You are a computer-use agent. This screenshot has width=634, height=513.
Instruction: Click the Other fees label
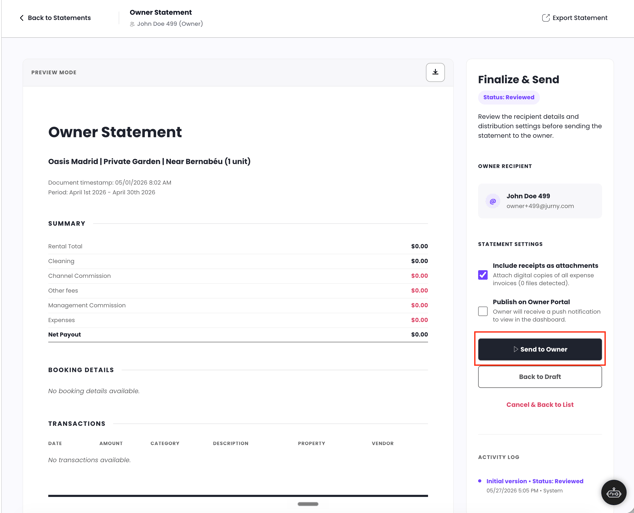coord(63,291)
